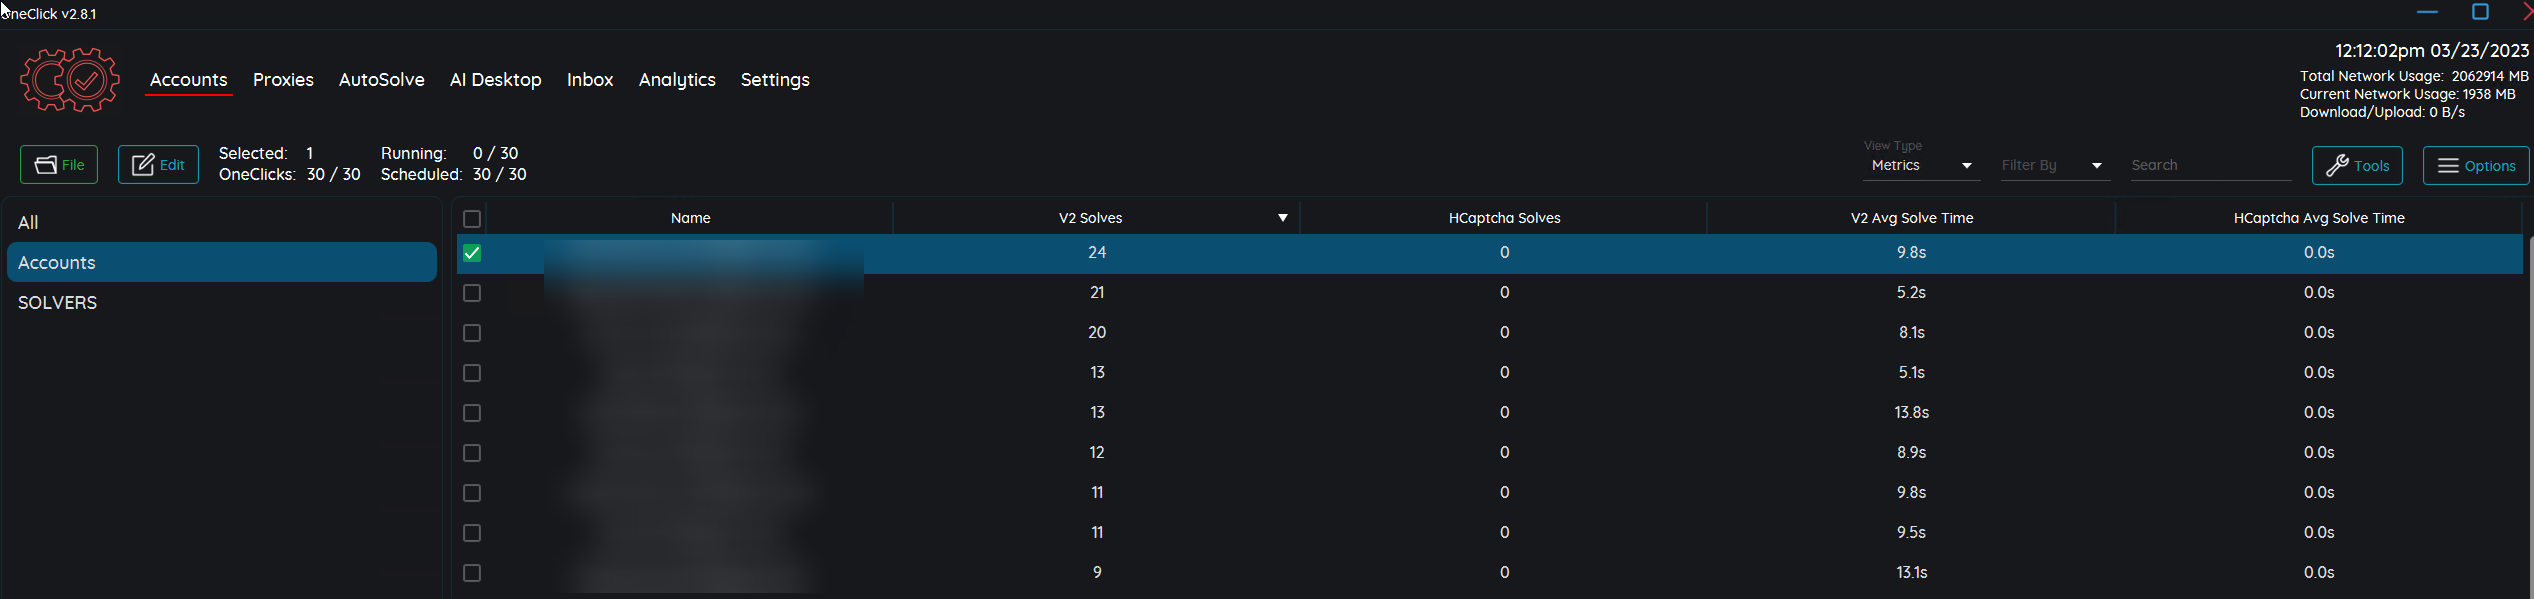Go to the Analytics tab
The width and height of the screenshot is (2534, 599).
coord(677,80)
